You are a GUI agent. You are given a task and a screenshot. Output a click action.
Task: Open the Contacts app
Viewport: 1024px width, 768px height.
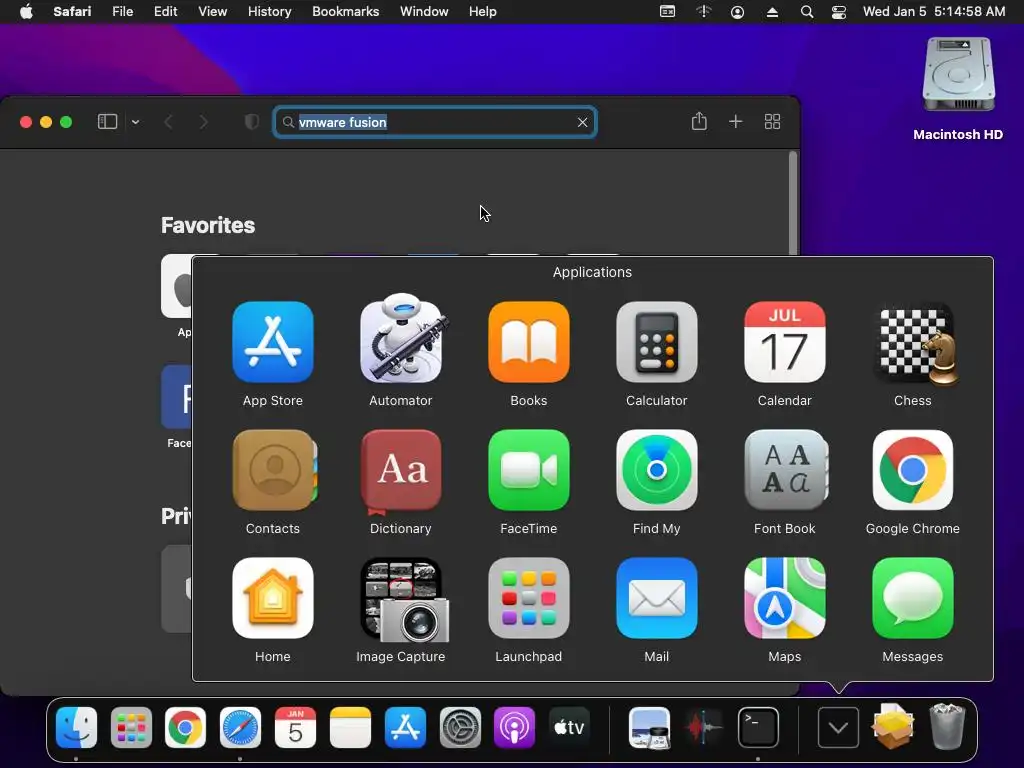point(274,470)
